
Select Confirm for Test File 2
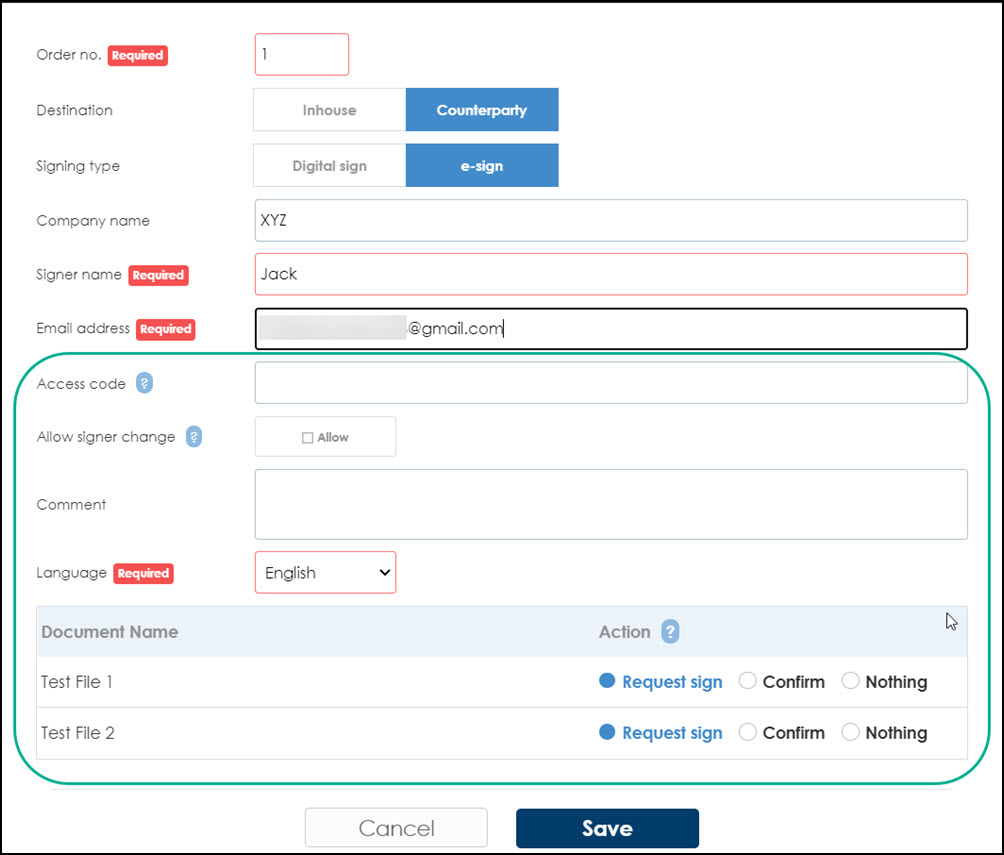(x=747, y=732)
